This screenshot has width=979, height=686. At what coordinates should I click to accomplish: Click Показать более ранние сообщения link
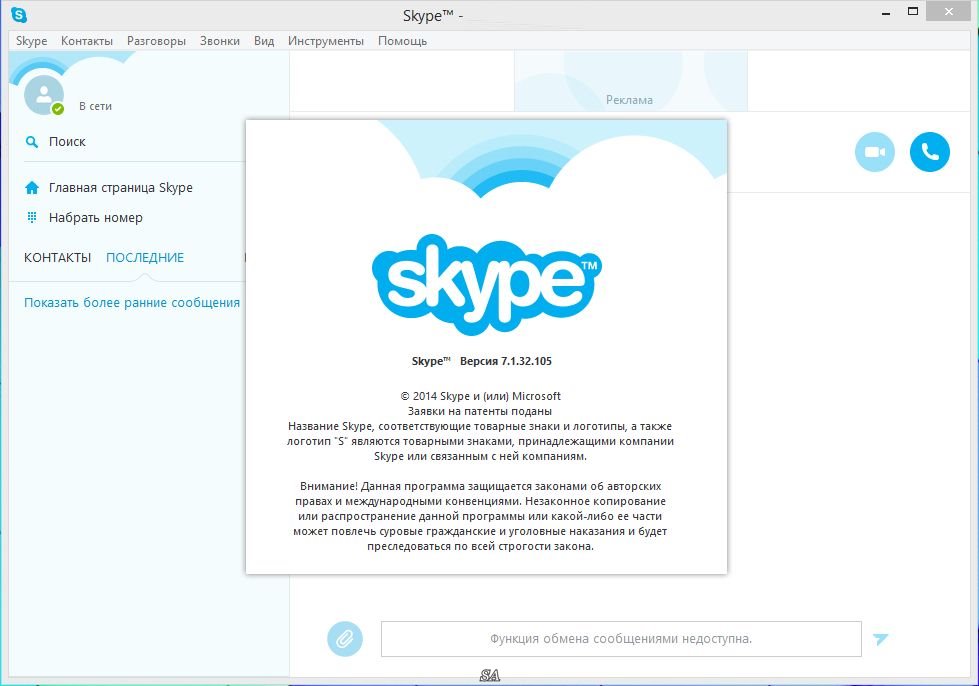coord(132,302)
